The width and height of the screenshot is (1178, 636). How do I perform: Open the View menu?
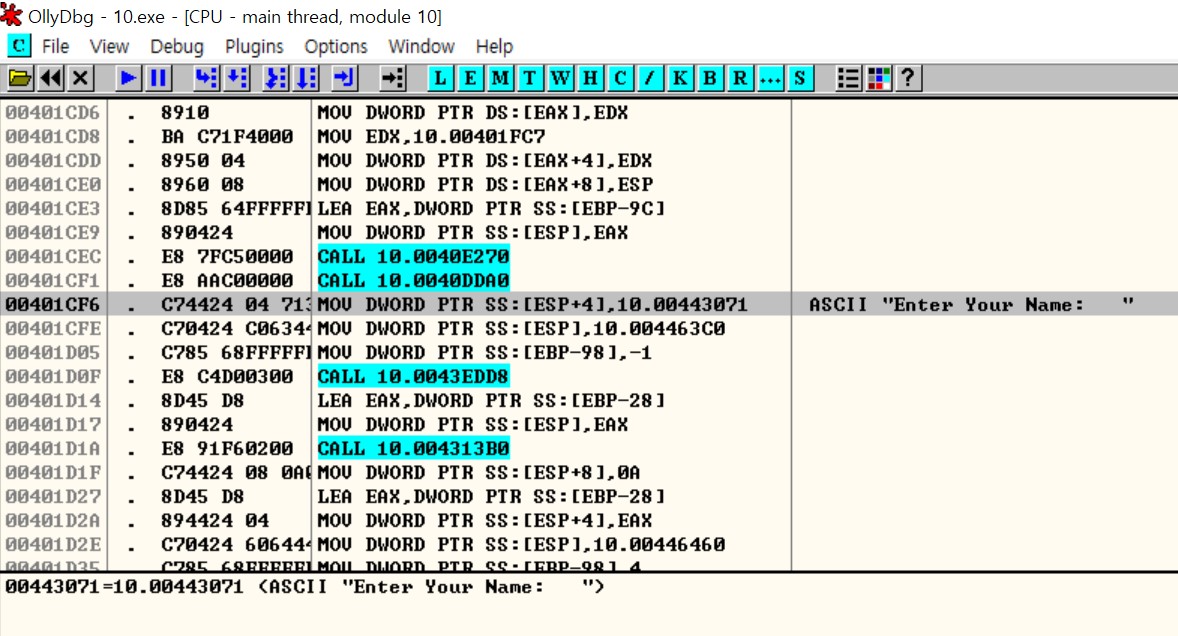pyautogui.click(x=110, y=47)
